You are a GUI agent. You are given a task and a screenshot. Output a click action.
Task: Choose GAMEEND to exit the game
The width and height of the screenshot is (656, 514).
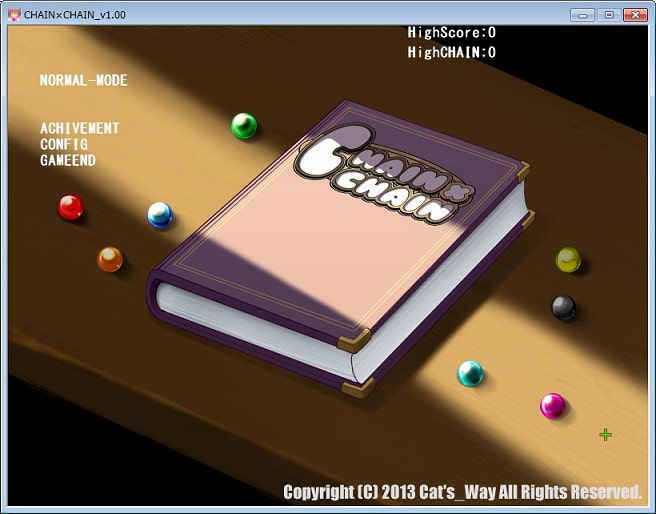(68, 160)
